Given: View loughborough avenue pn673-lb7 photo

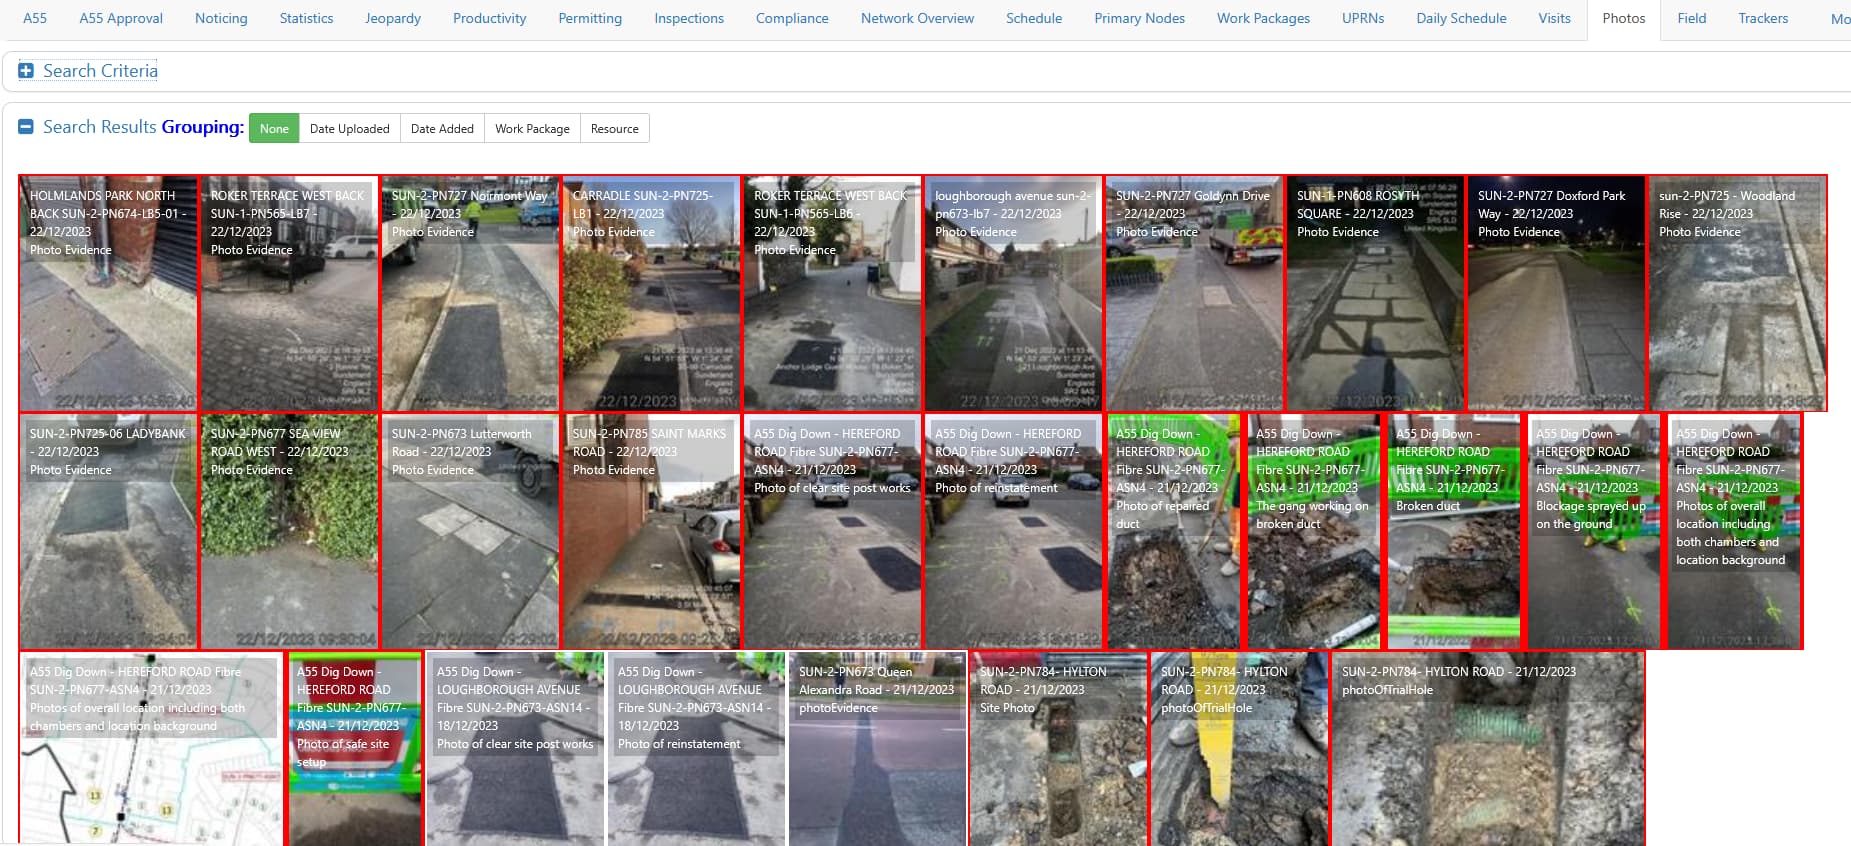Looking at the screenshot, I should 1013,293.
